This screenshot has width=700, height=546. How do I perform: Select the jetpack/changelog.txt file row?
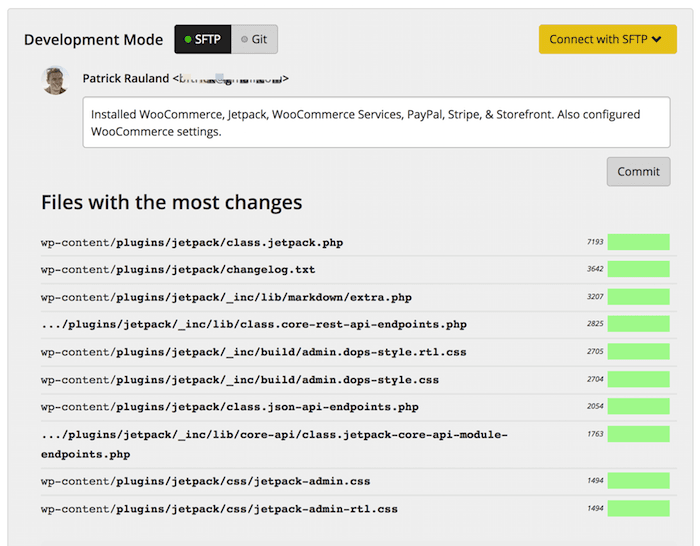(359, 270)
